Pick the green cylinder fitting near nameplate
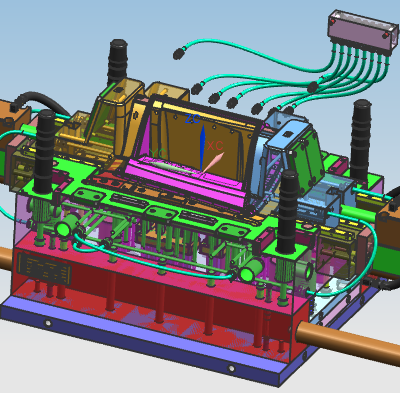This screenshot has height=393, width=400. (x=65, y=225)
